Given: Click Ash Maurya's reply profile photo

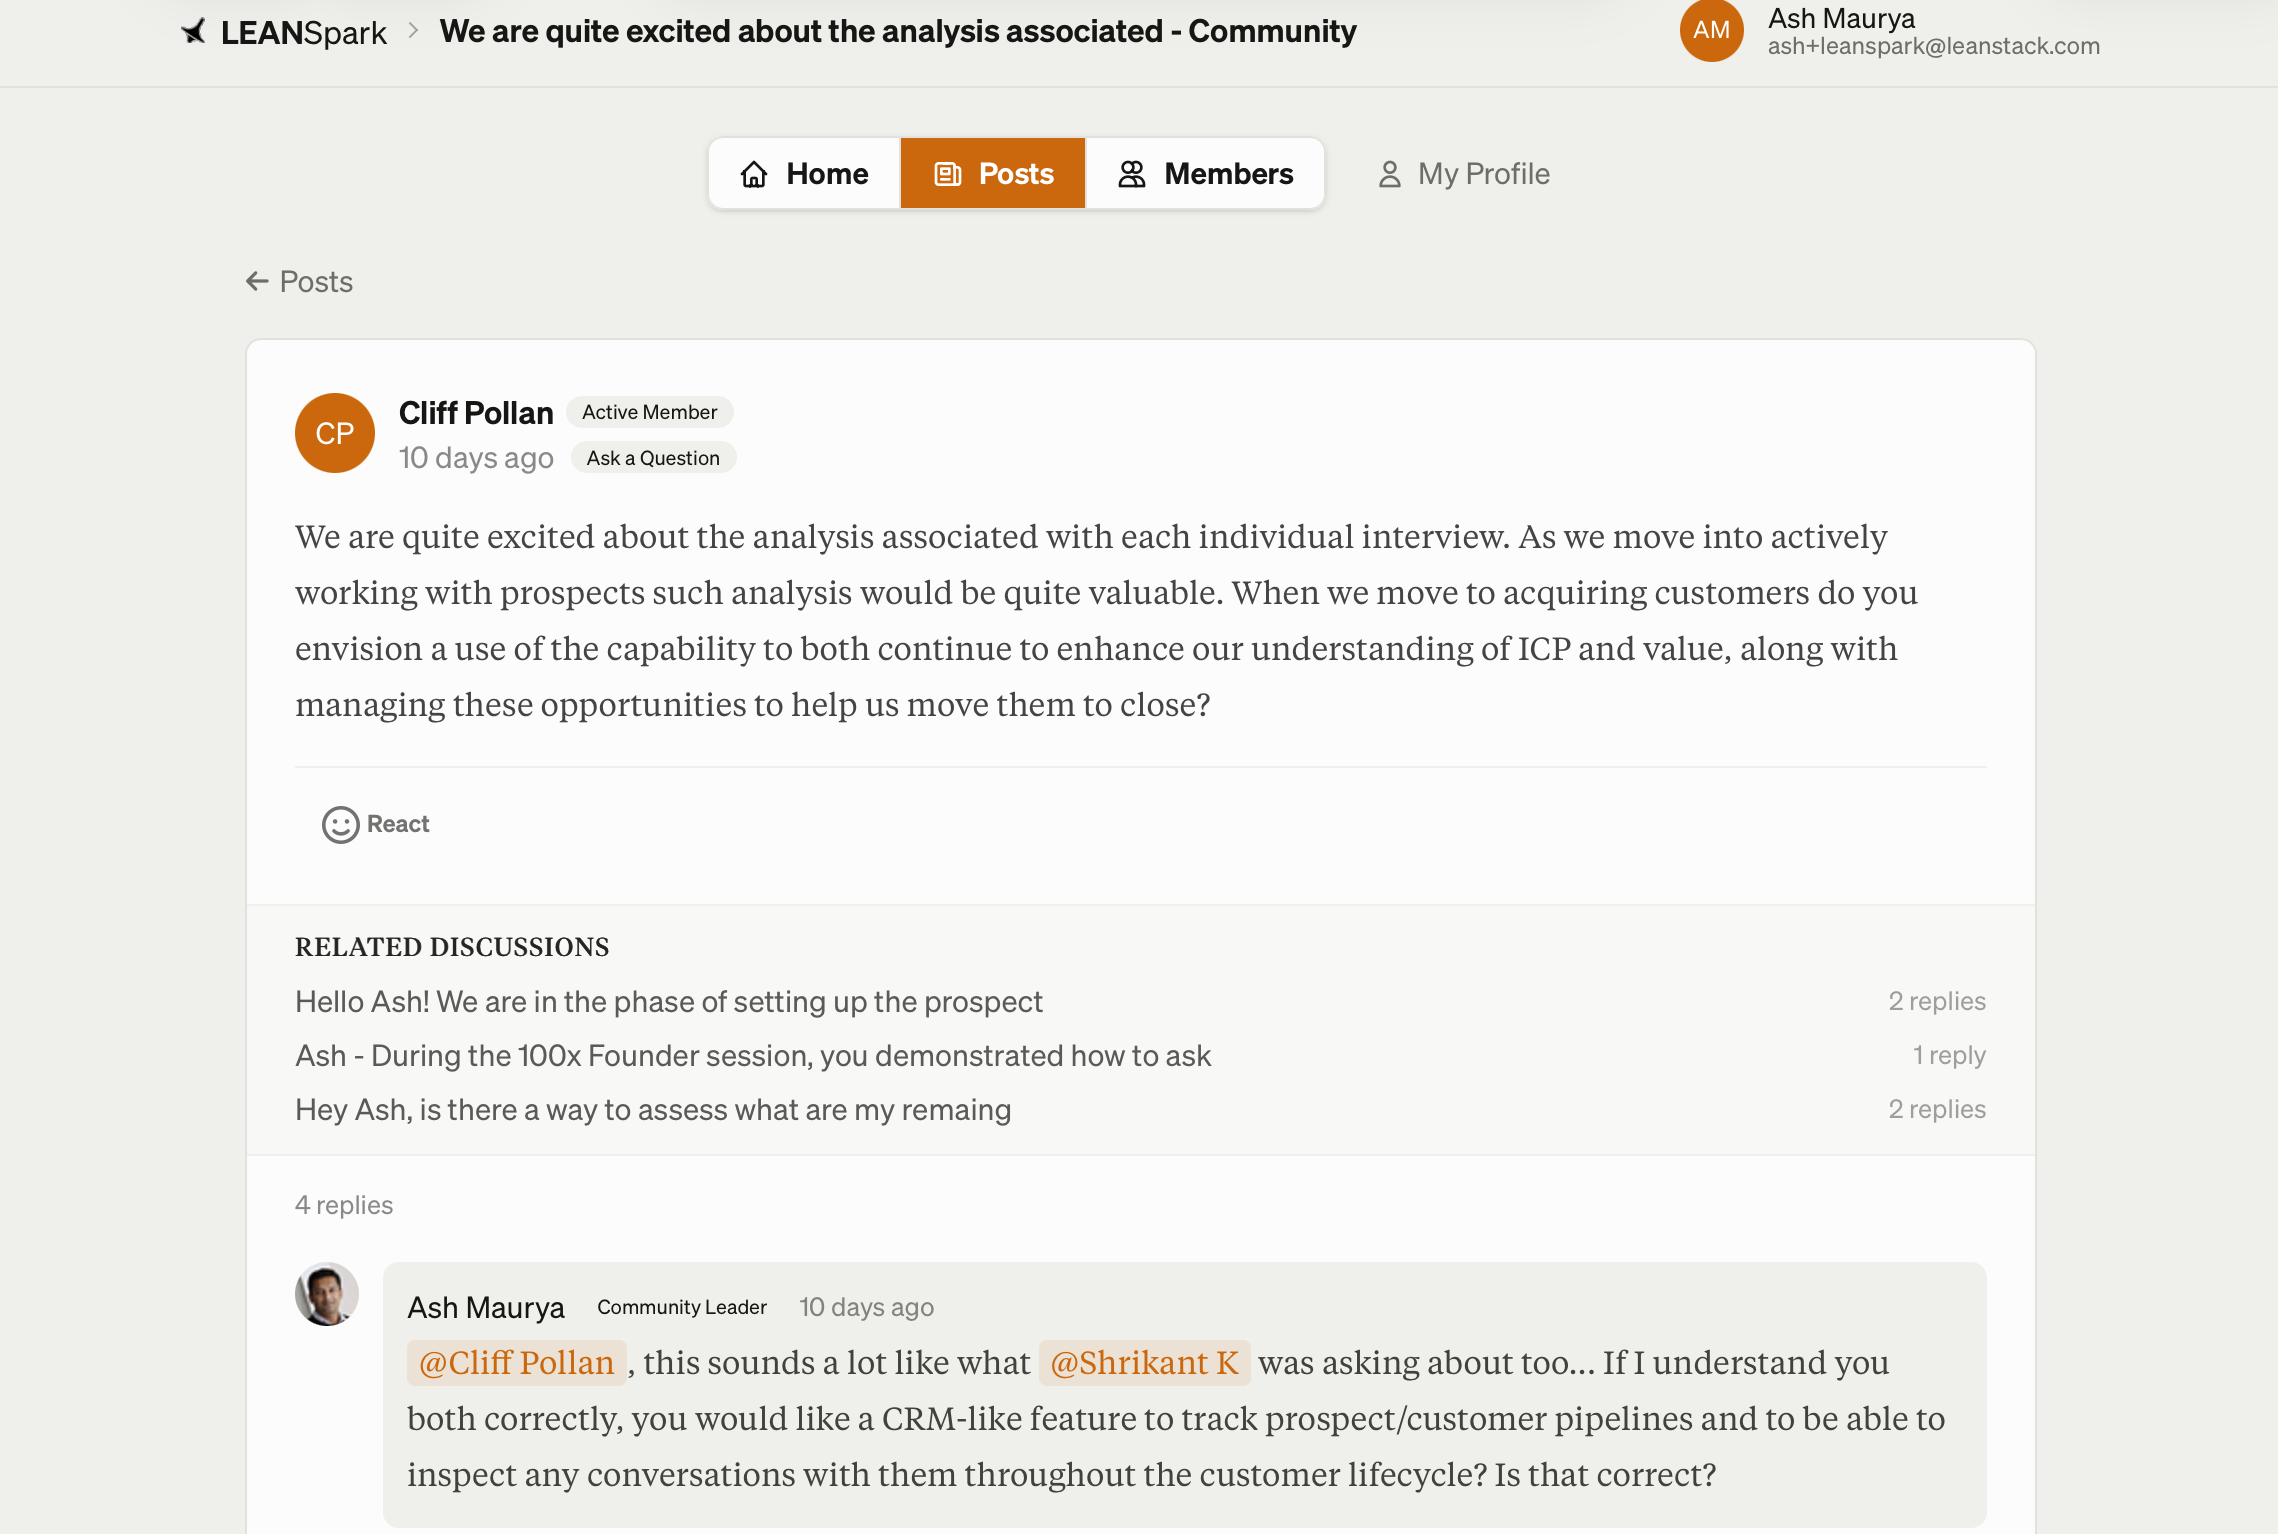Looking at the screenshot, I should 327,1294.
